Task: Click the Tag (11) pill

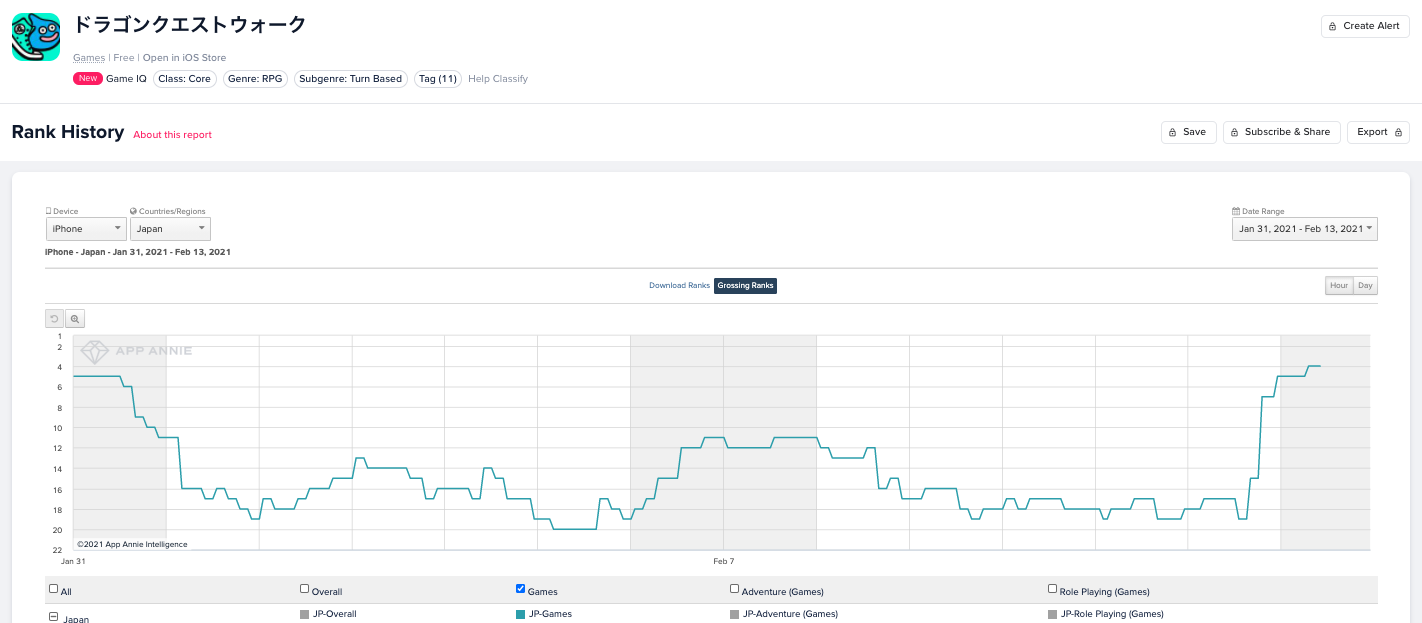Action: (x=438, y=79)
